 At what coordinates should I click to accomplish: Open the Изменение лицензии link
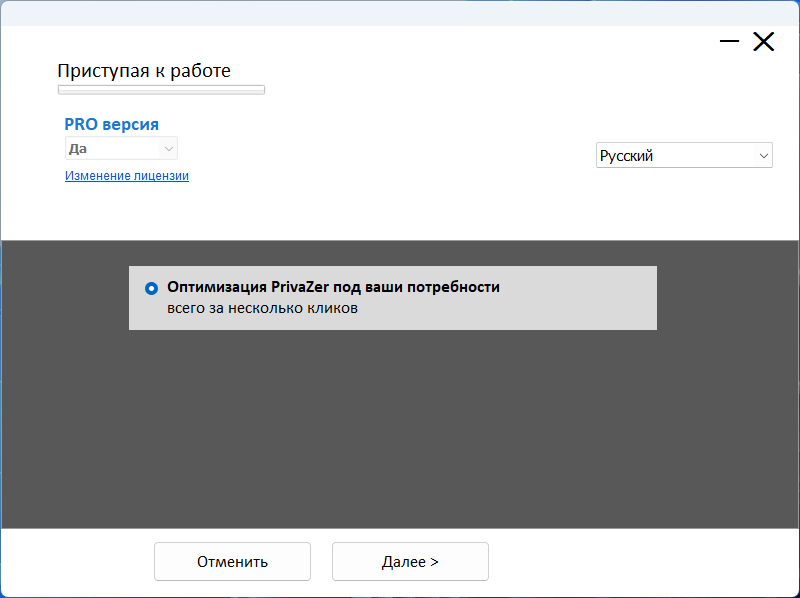click(127, 176)
